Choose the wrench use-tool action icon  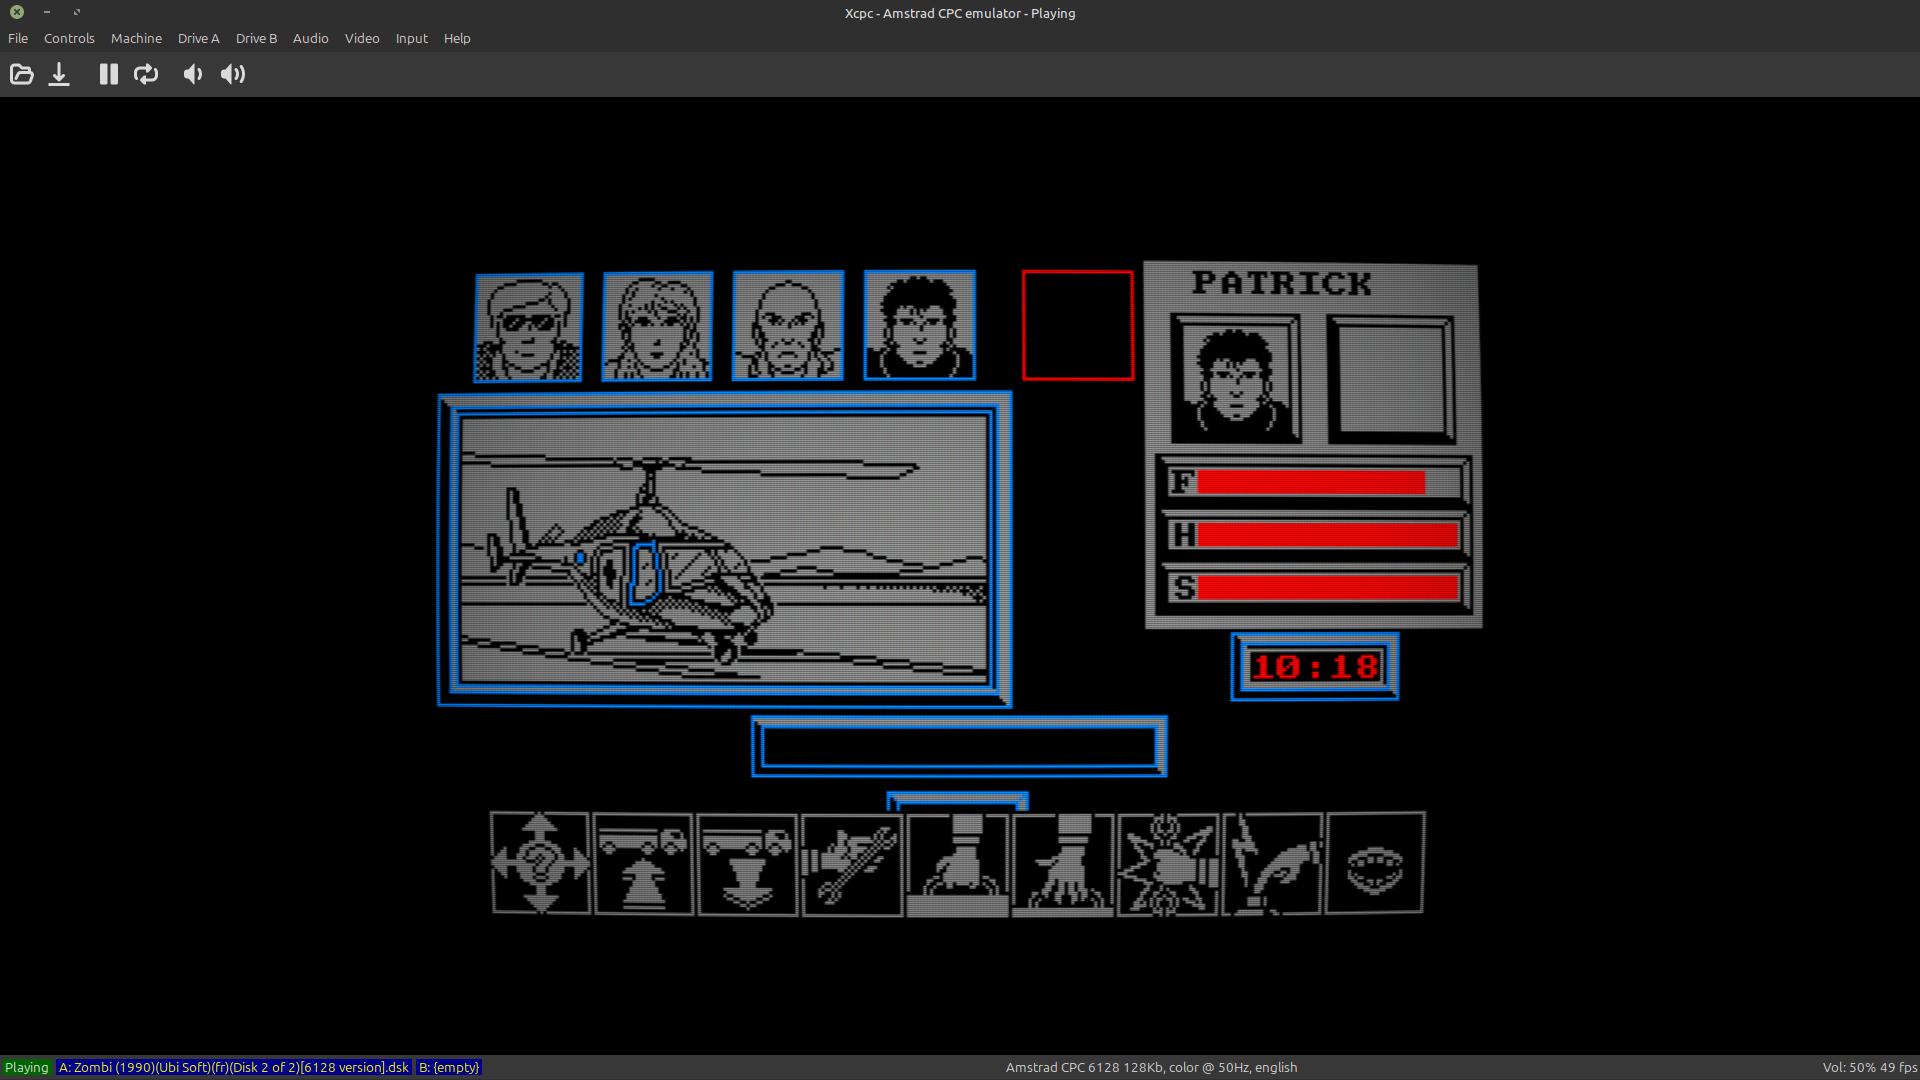851,863
